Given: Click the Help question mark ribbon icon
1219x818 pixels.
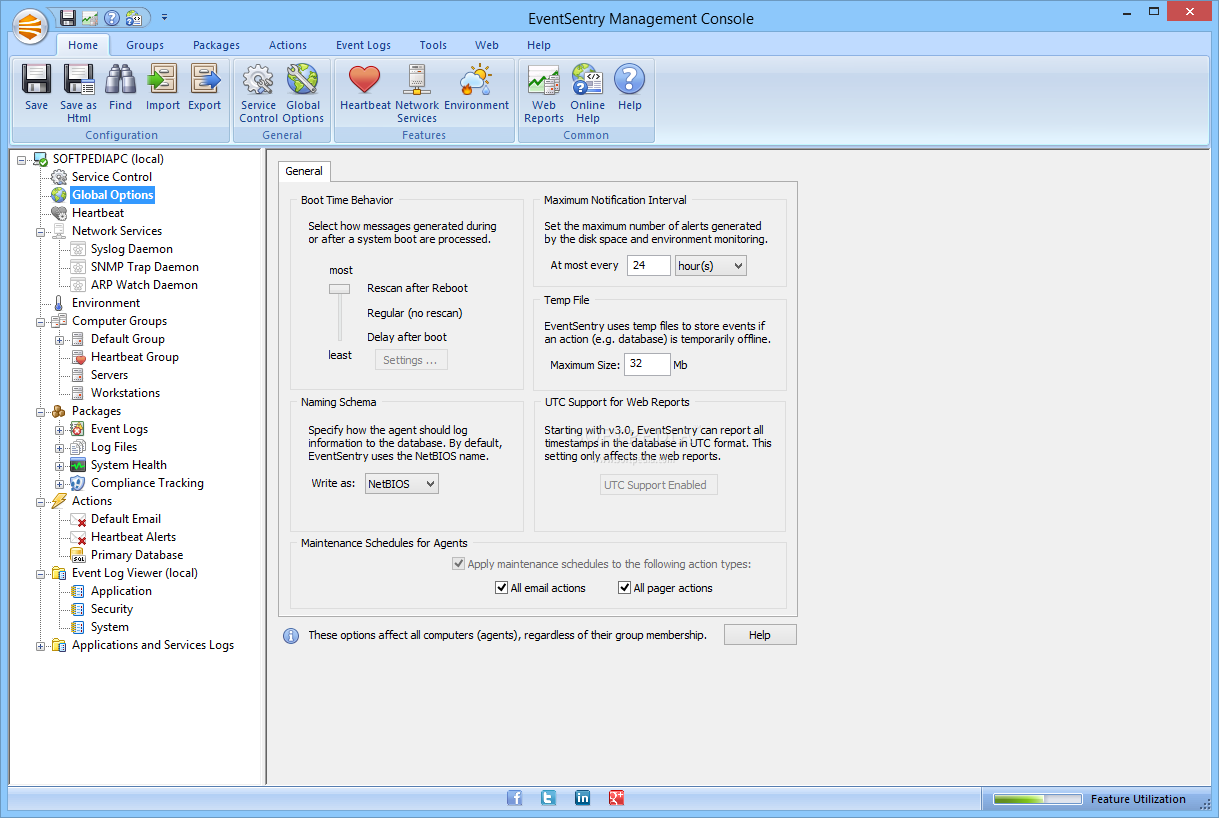Looking at the screenshot, I should [630, 88].
